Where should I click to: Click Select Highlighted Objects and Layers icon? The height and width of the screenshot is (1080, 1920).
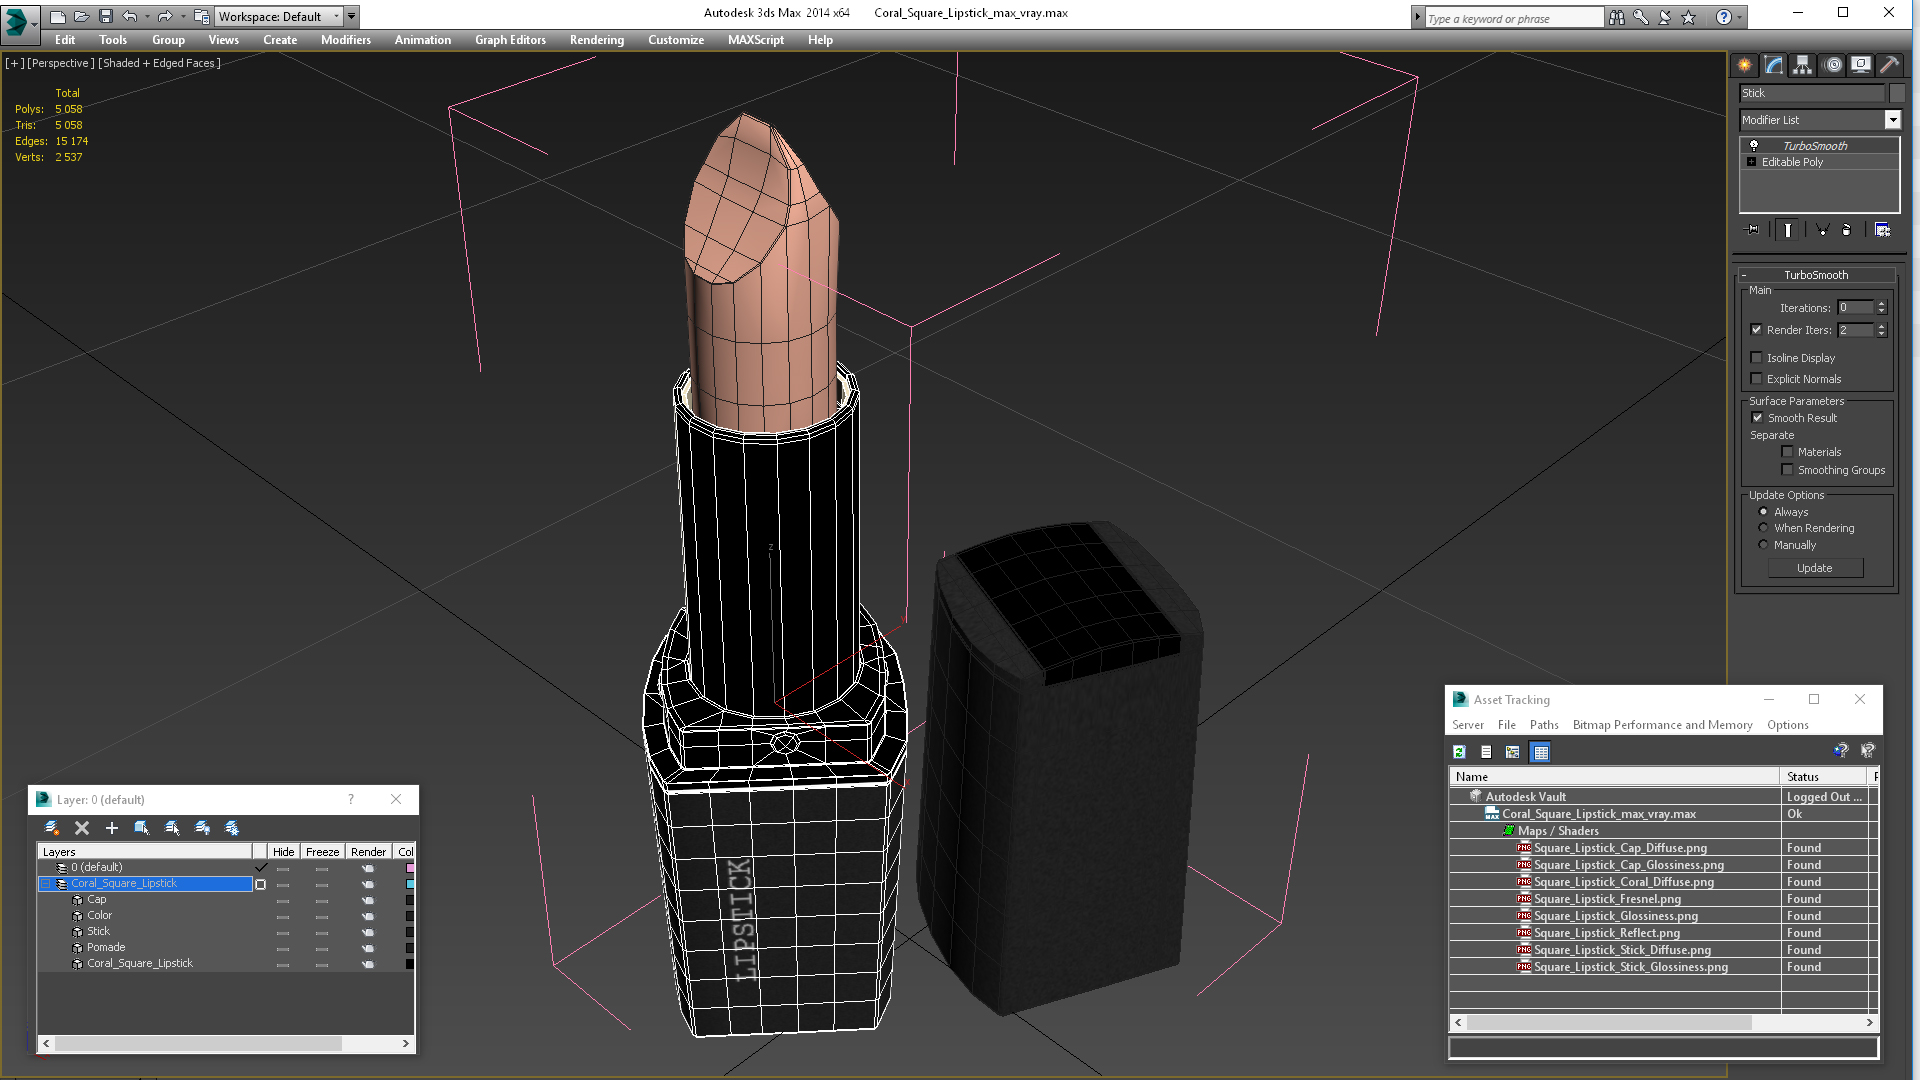coord(142,828)
